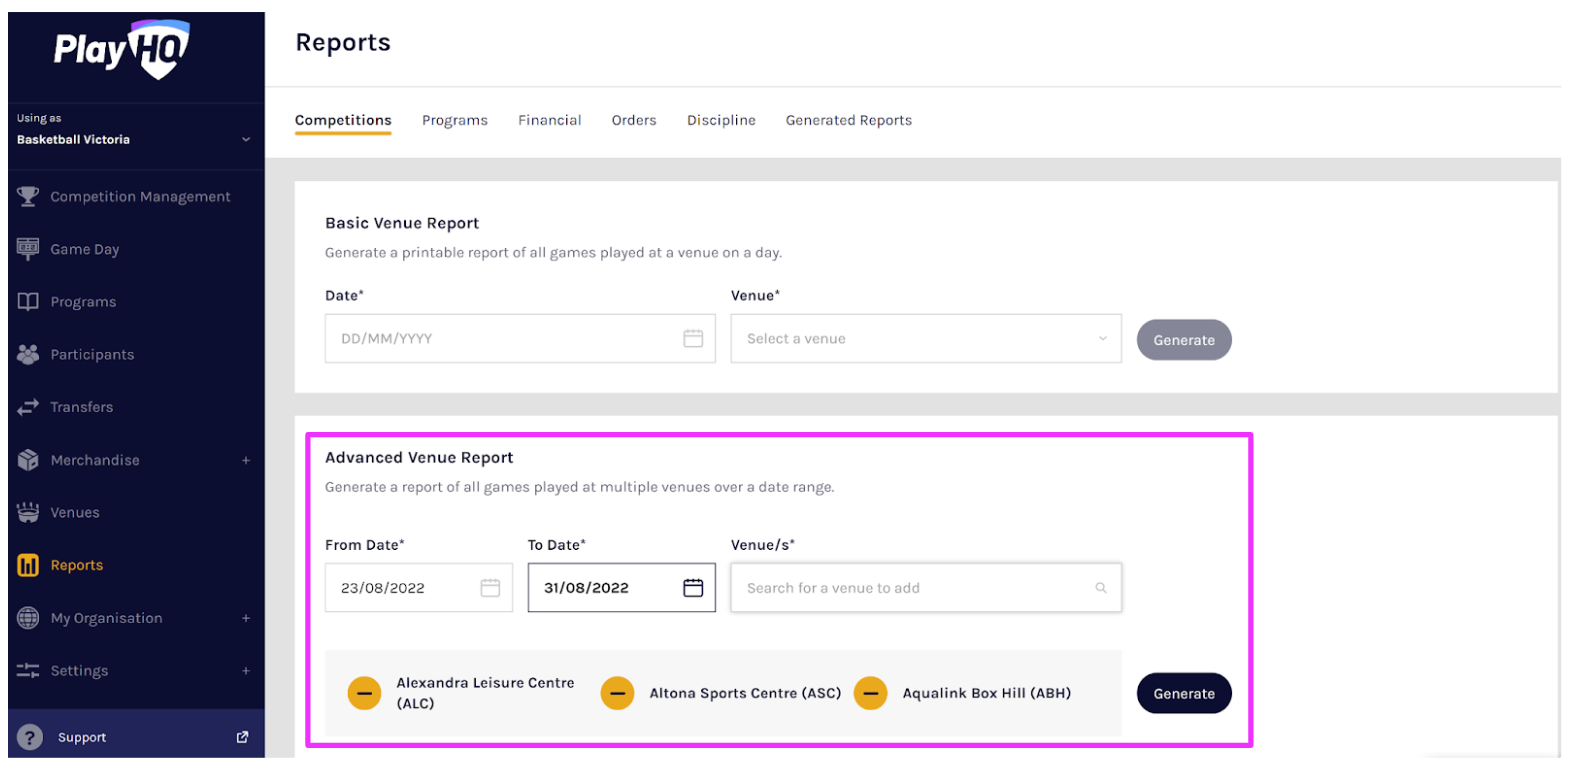
Task: Open the Generated Reports tab
Action: 848,120
